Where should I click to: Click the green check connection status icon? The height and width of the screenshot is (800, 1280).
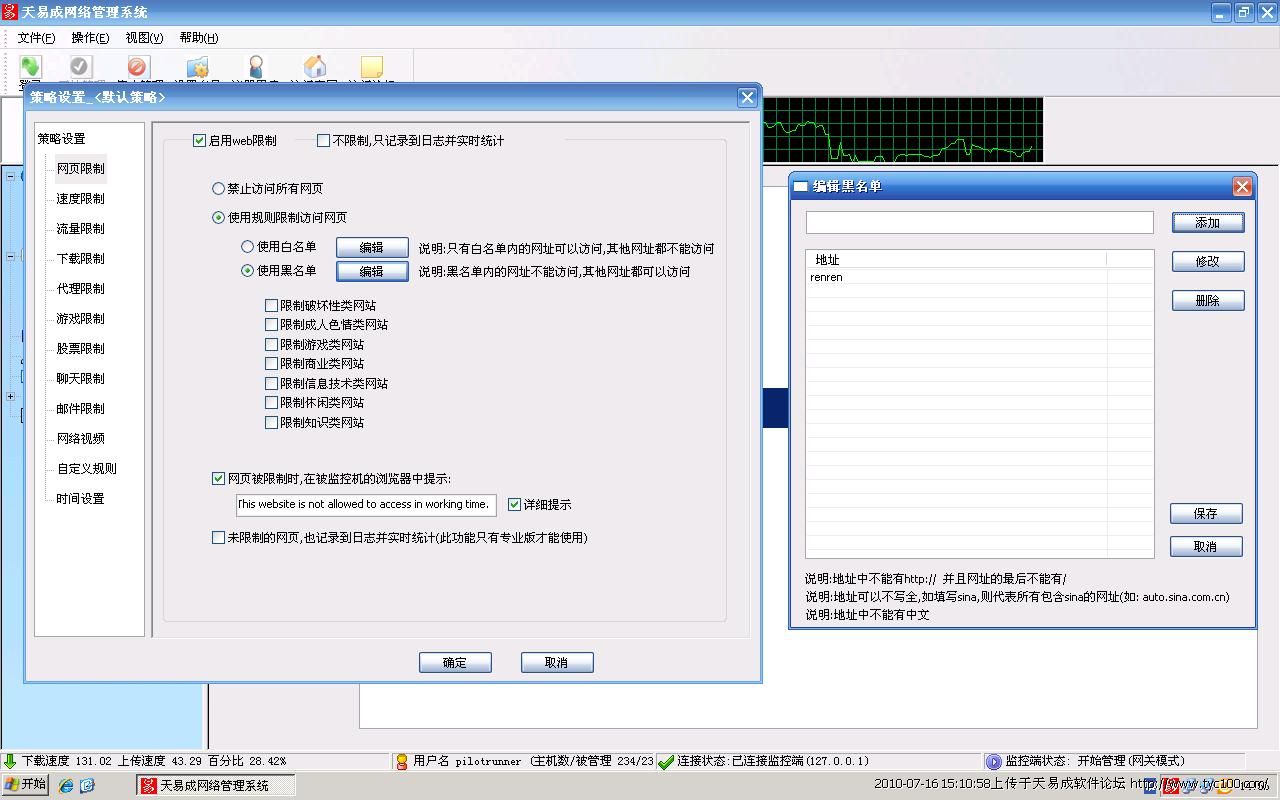(666, 761)
